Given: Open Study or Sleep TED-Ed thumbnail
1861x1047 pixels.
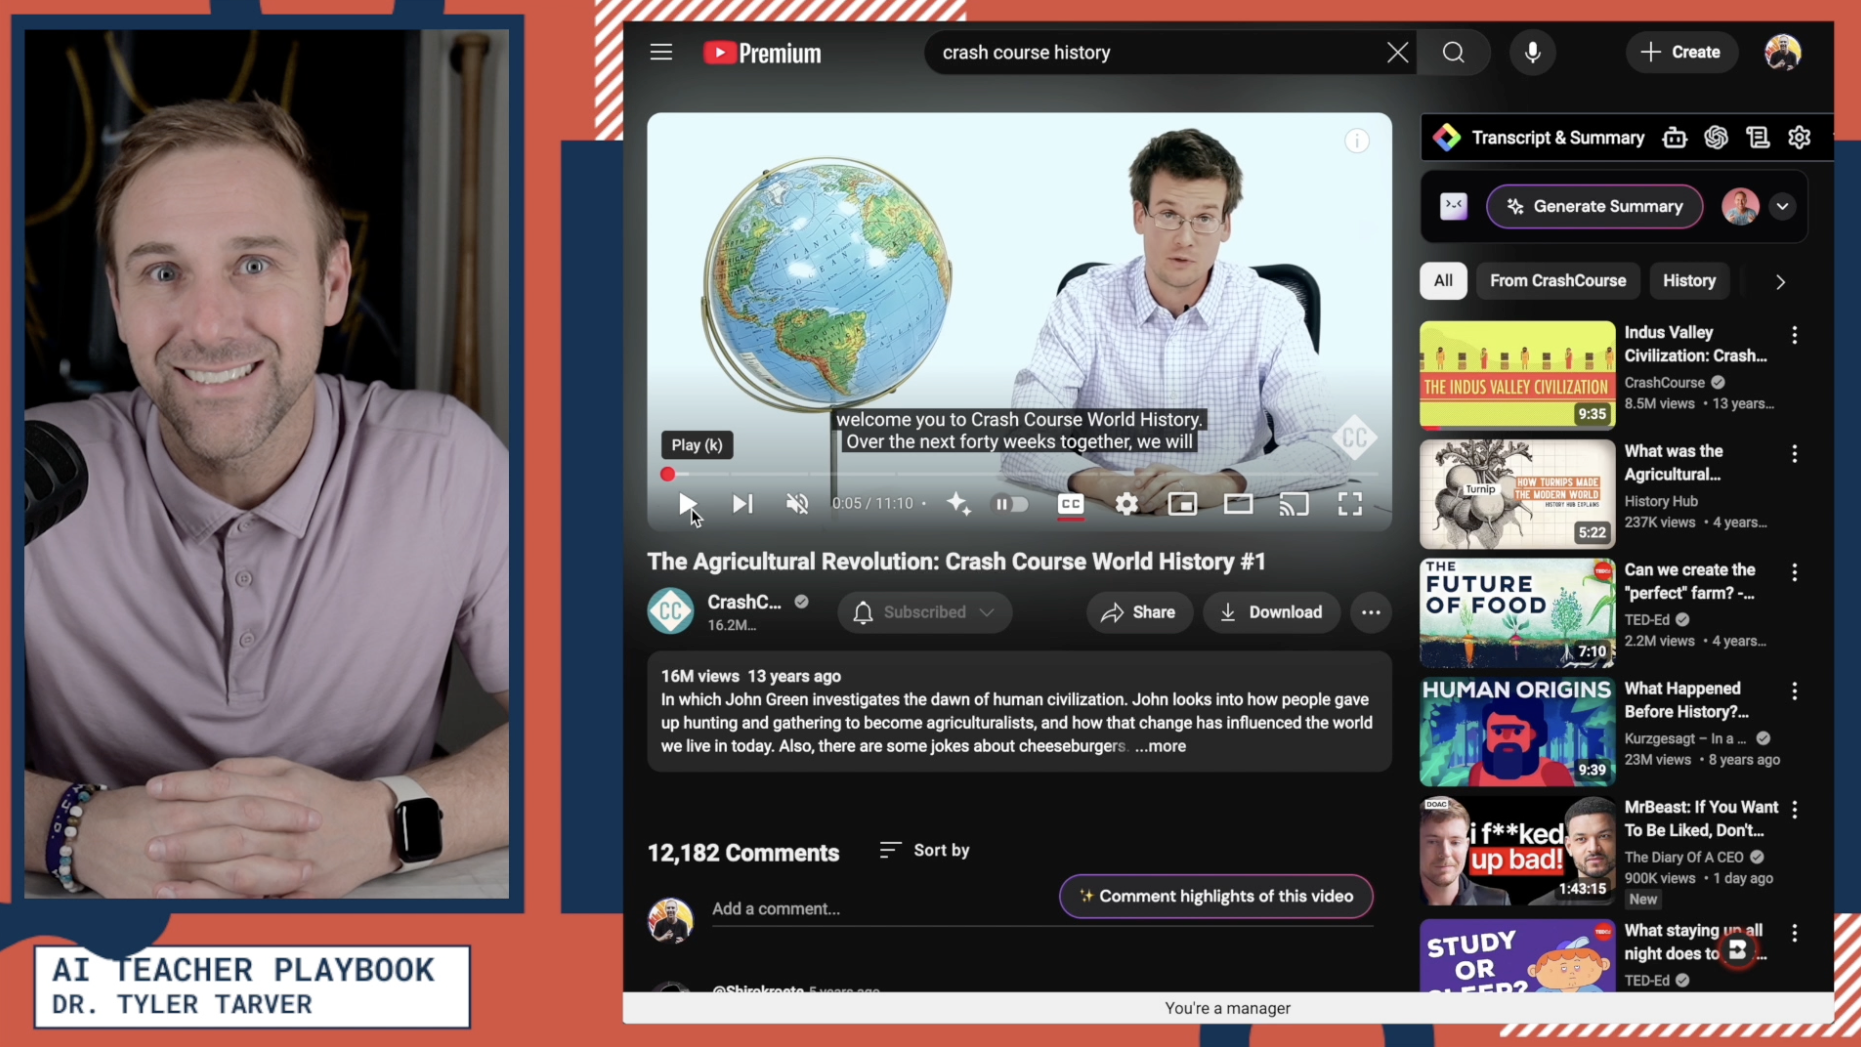Looking at the screenshot, I should (1517, 956).
